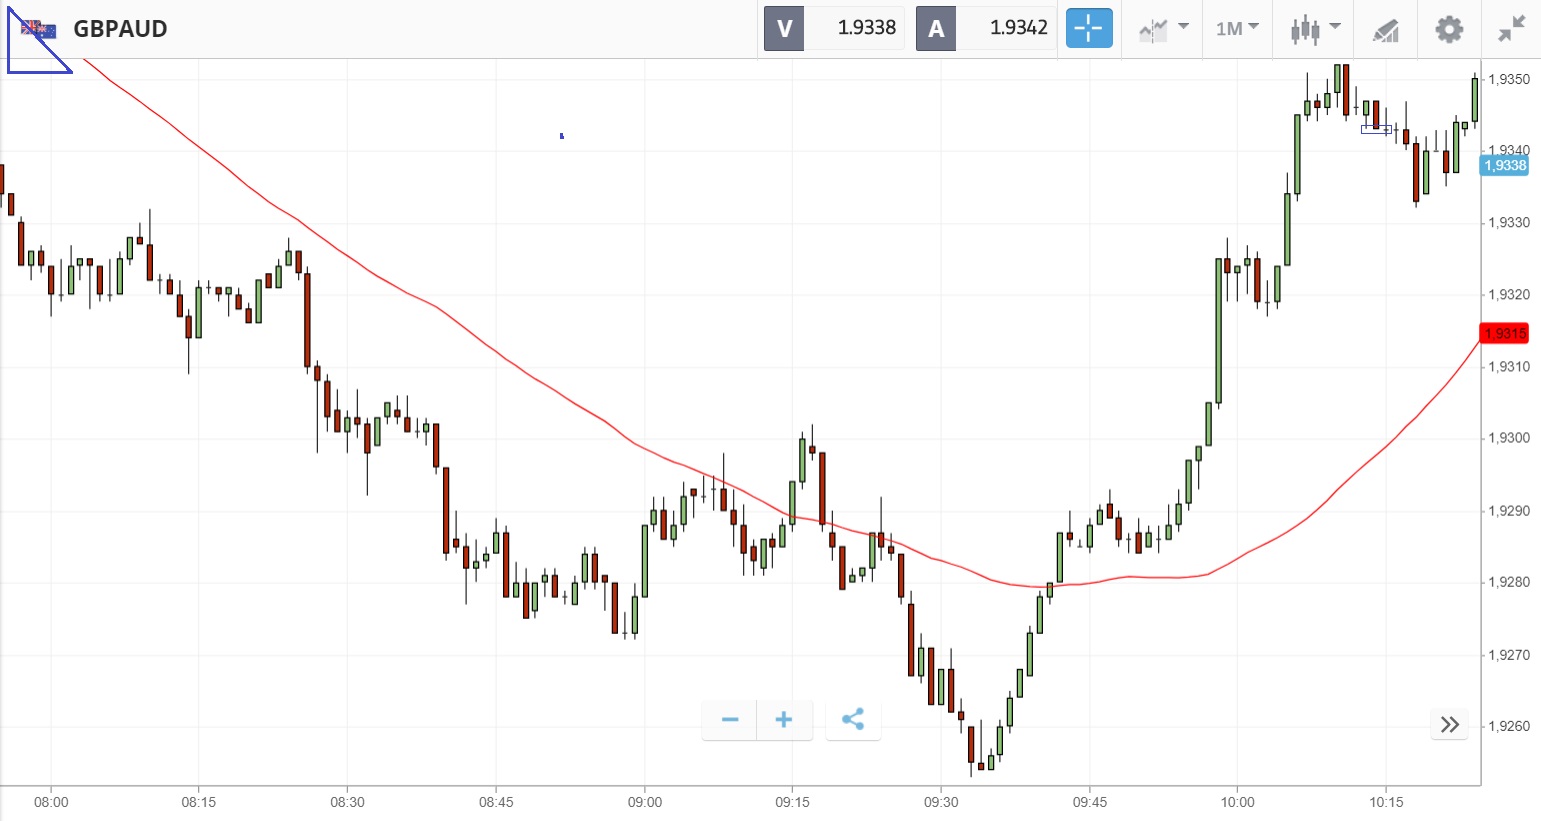This screenshot has height=821, width=1541.
Task: Expand the candlestick chart type dropdown
Action: coord(1314,29)
